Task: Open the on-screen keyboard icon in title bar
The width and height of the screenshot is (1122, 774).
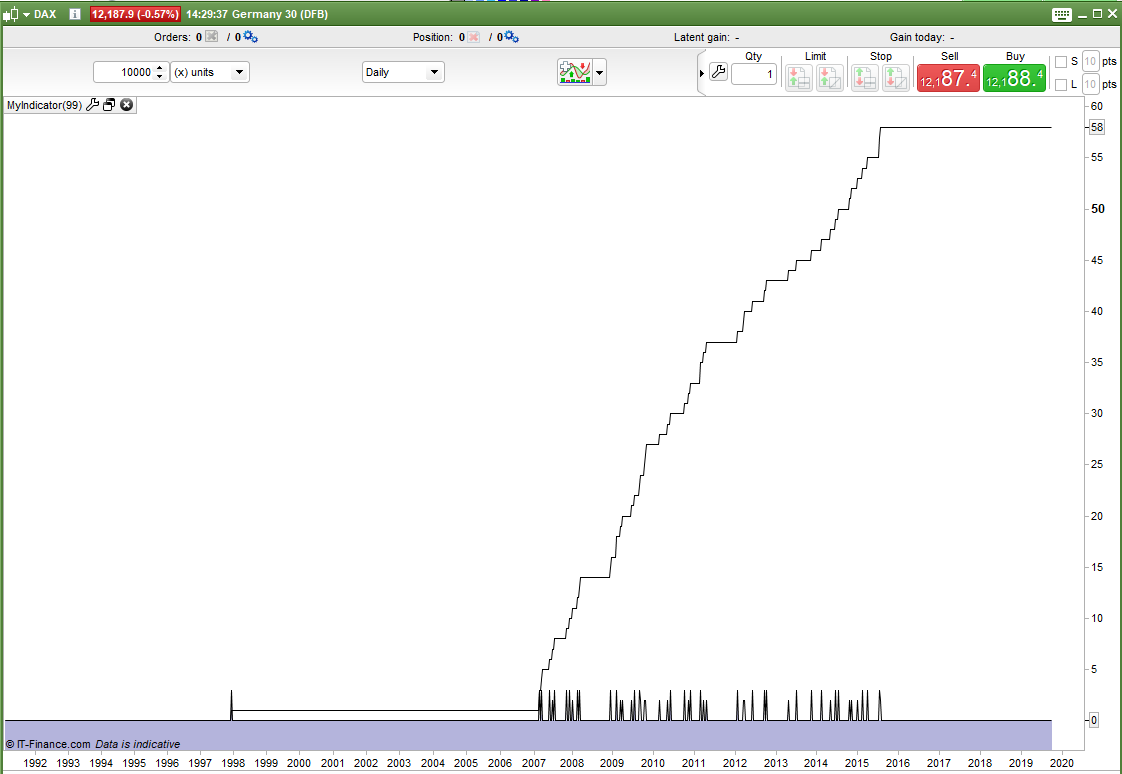Action: pyautogui.click(x=1062, y=14)
